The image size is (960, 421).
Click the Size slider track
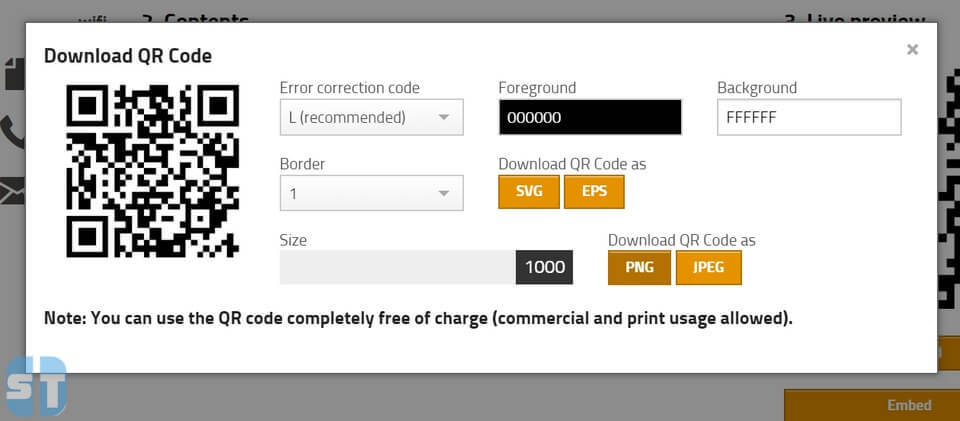pyautogui.click(x=397, y=267)
